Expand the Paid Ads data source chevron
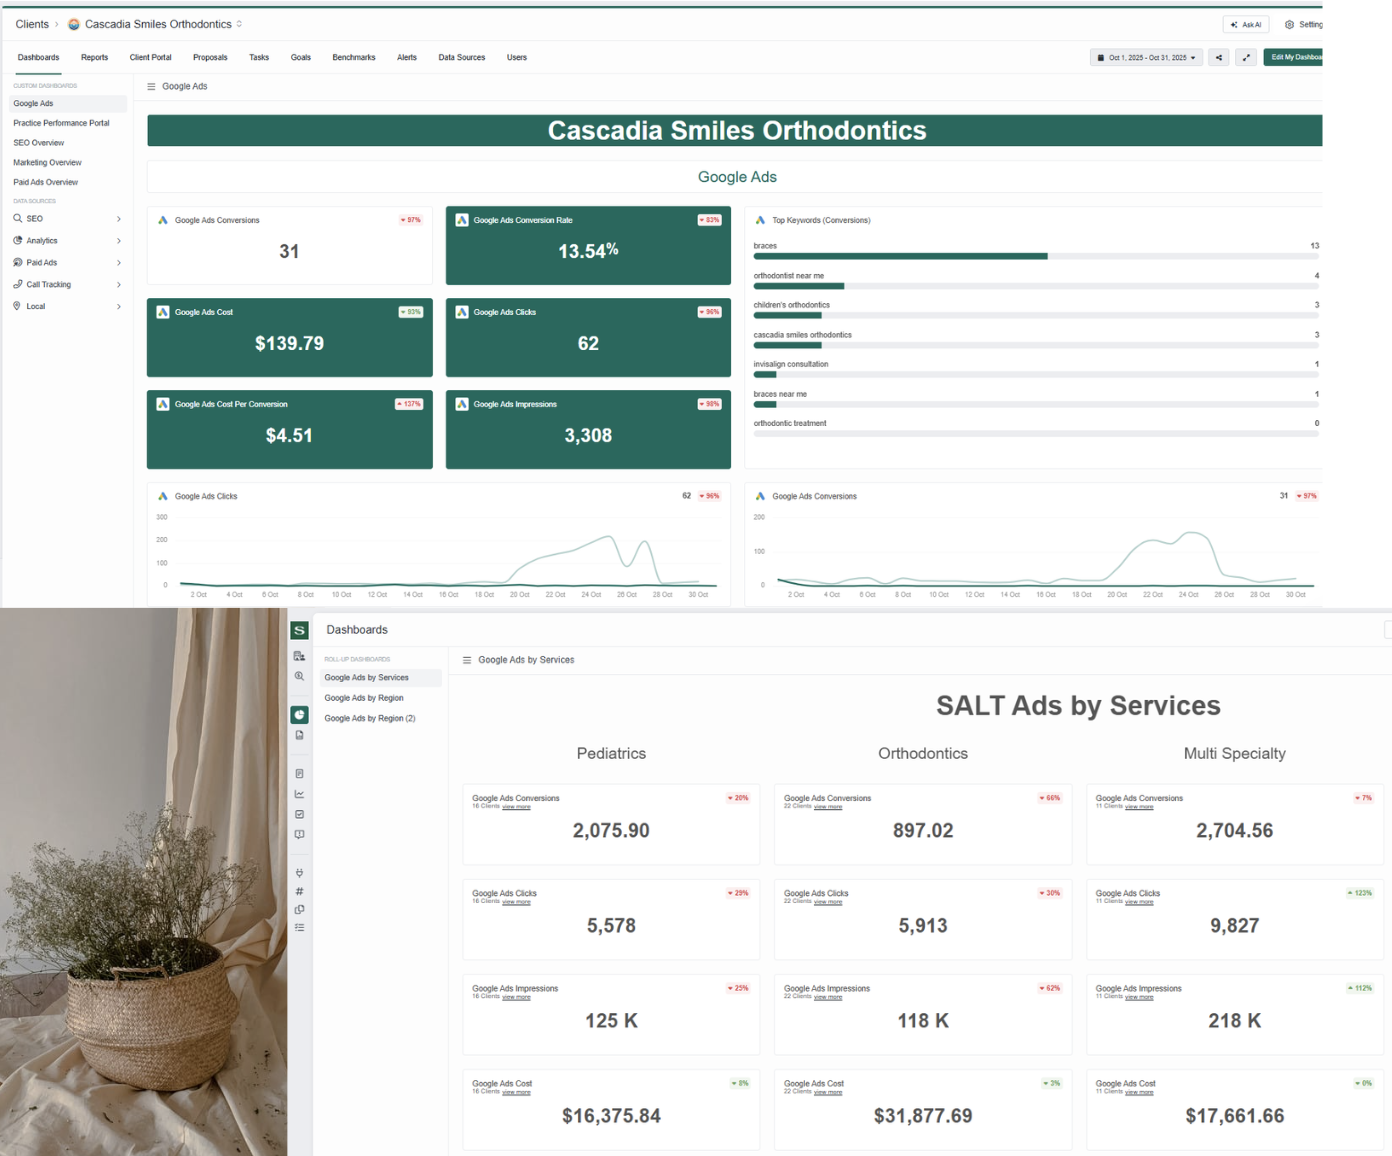The image size is (1392, 1156). pyautogui.click(x=119, y=263)
